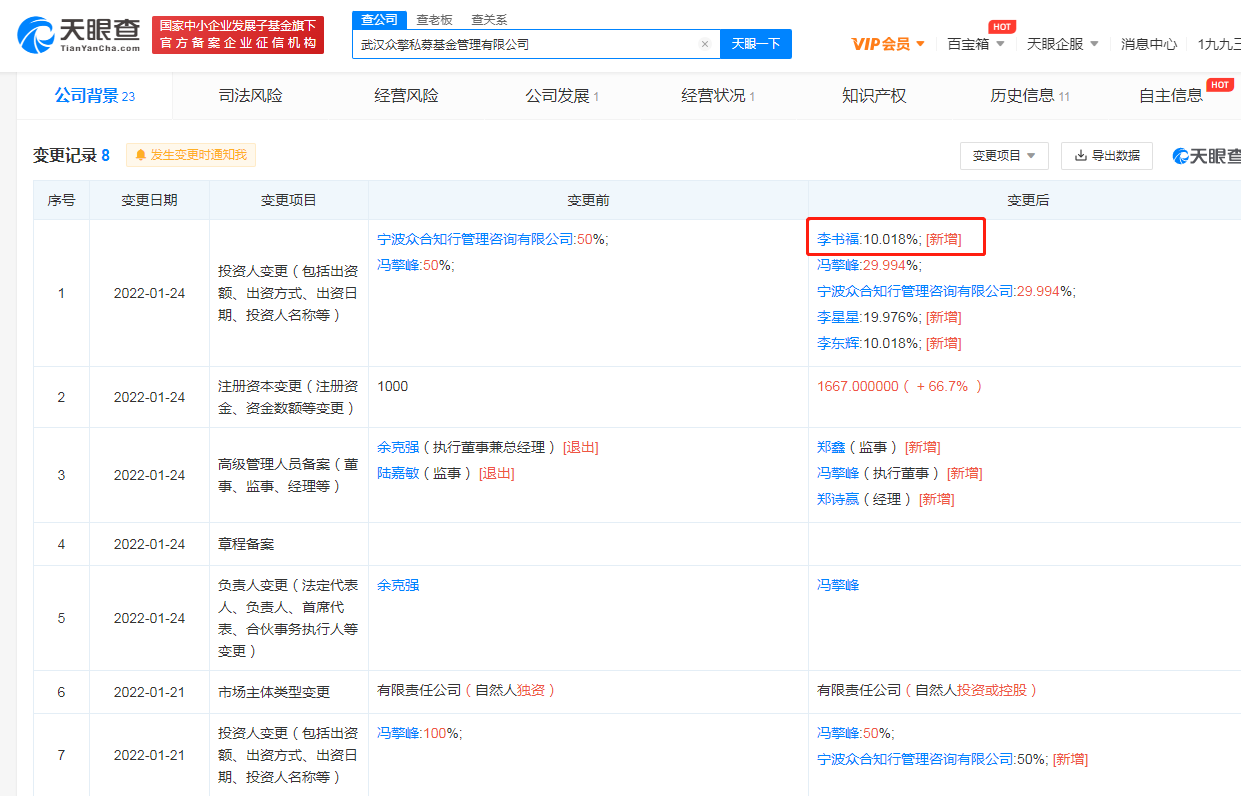The image size is (1241, 796).
Task: Click into the company search input field
Action: click(525, 44)
